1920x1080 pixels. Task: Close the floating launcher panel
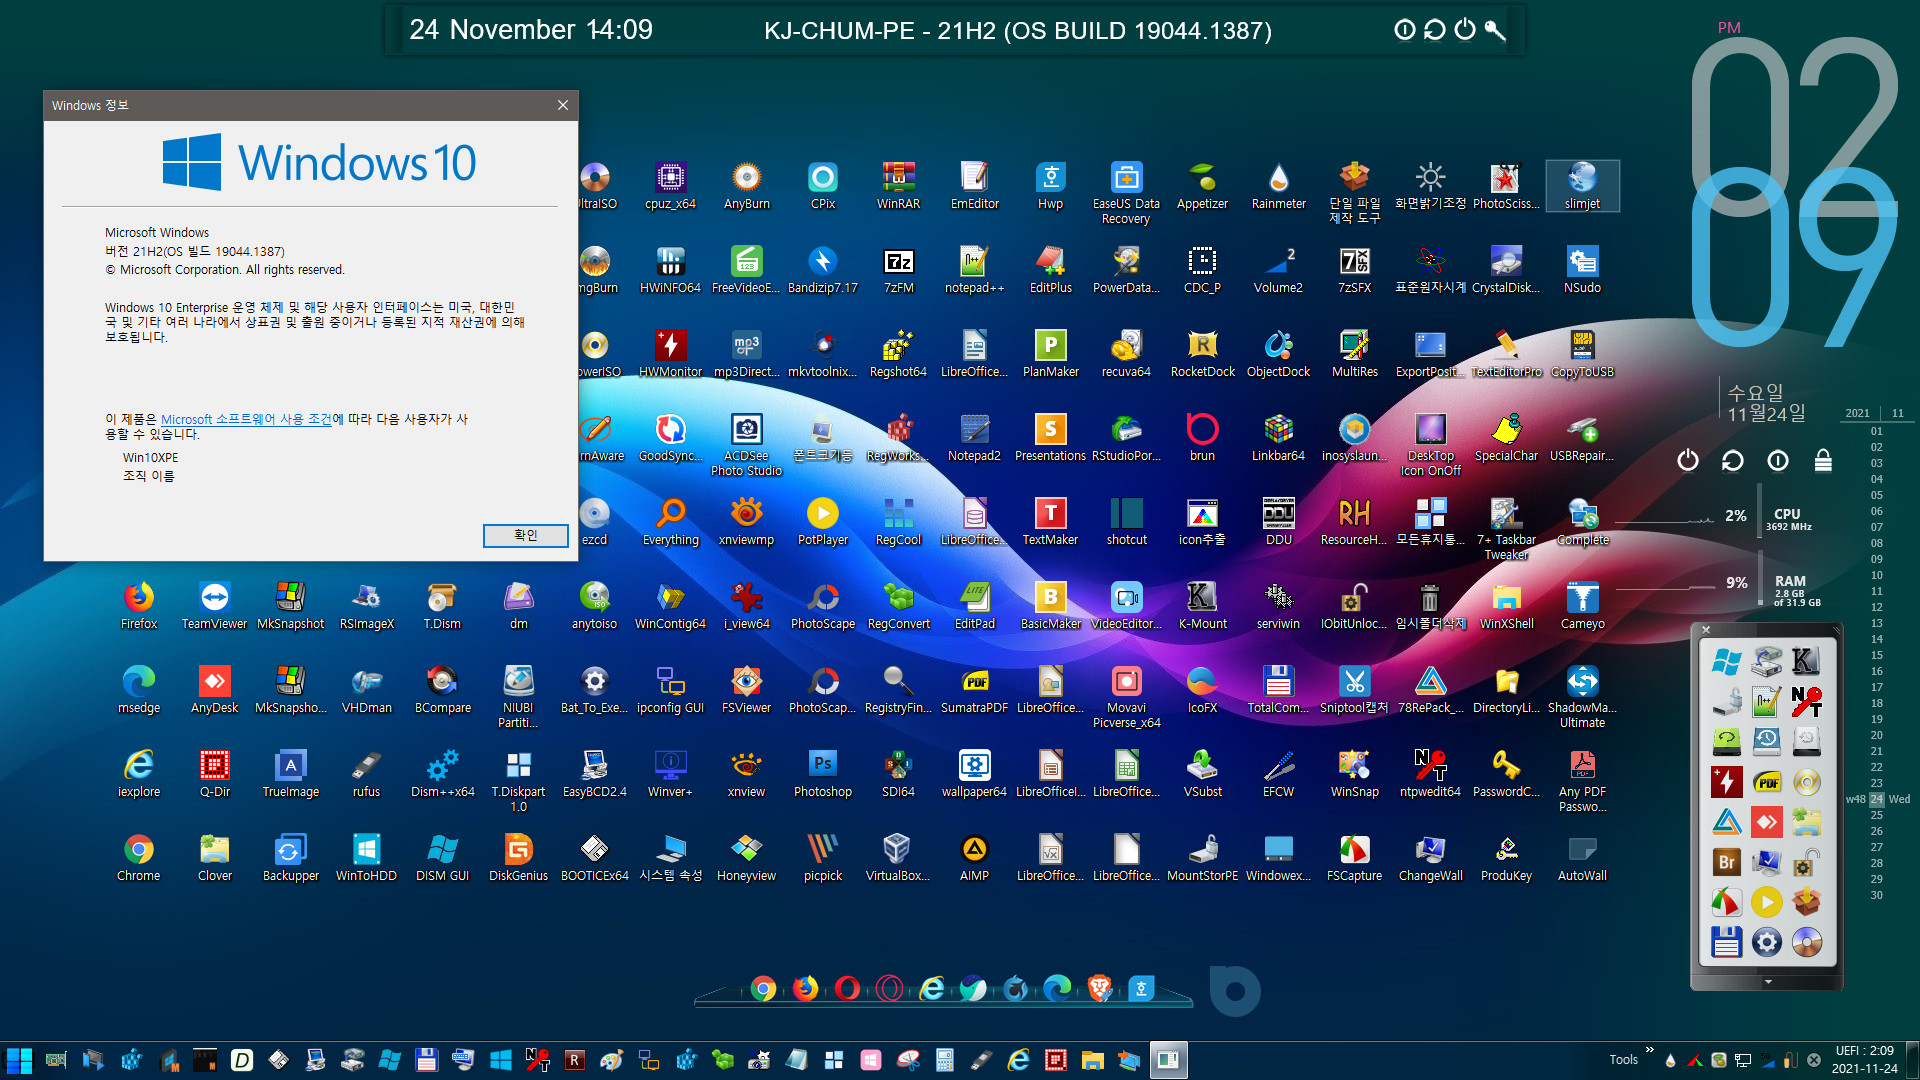pos(1706,630)
